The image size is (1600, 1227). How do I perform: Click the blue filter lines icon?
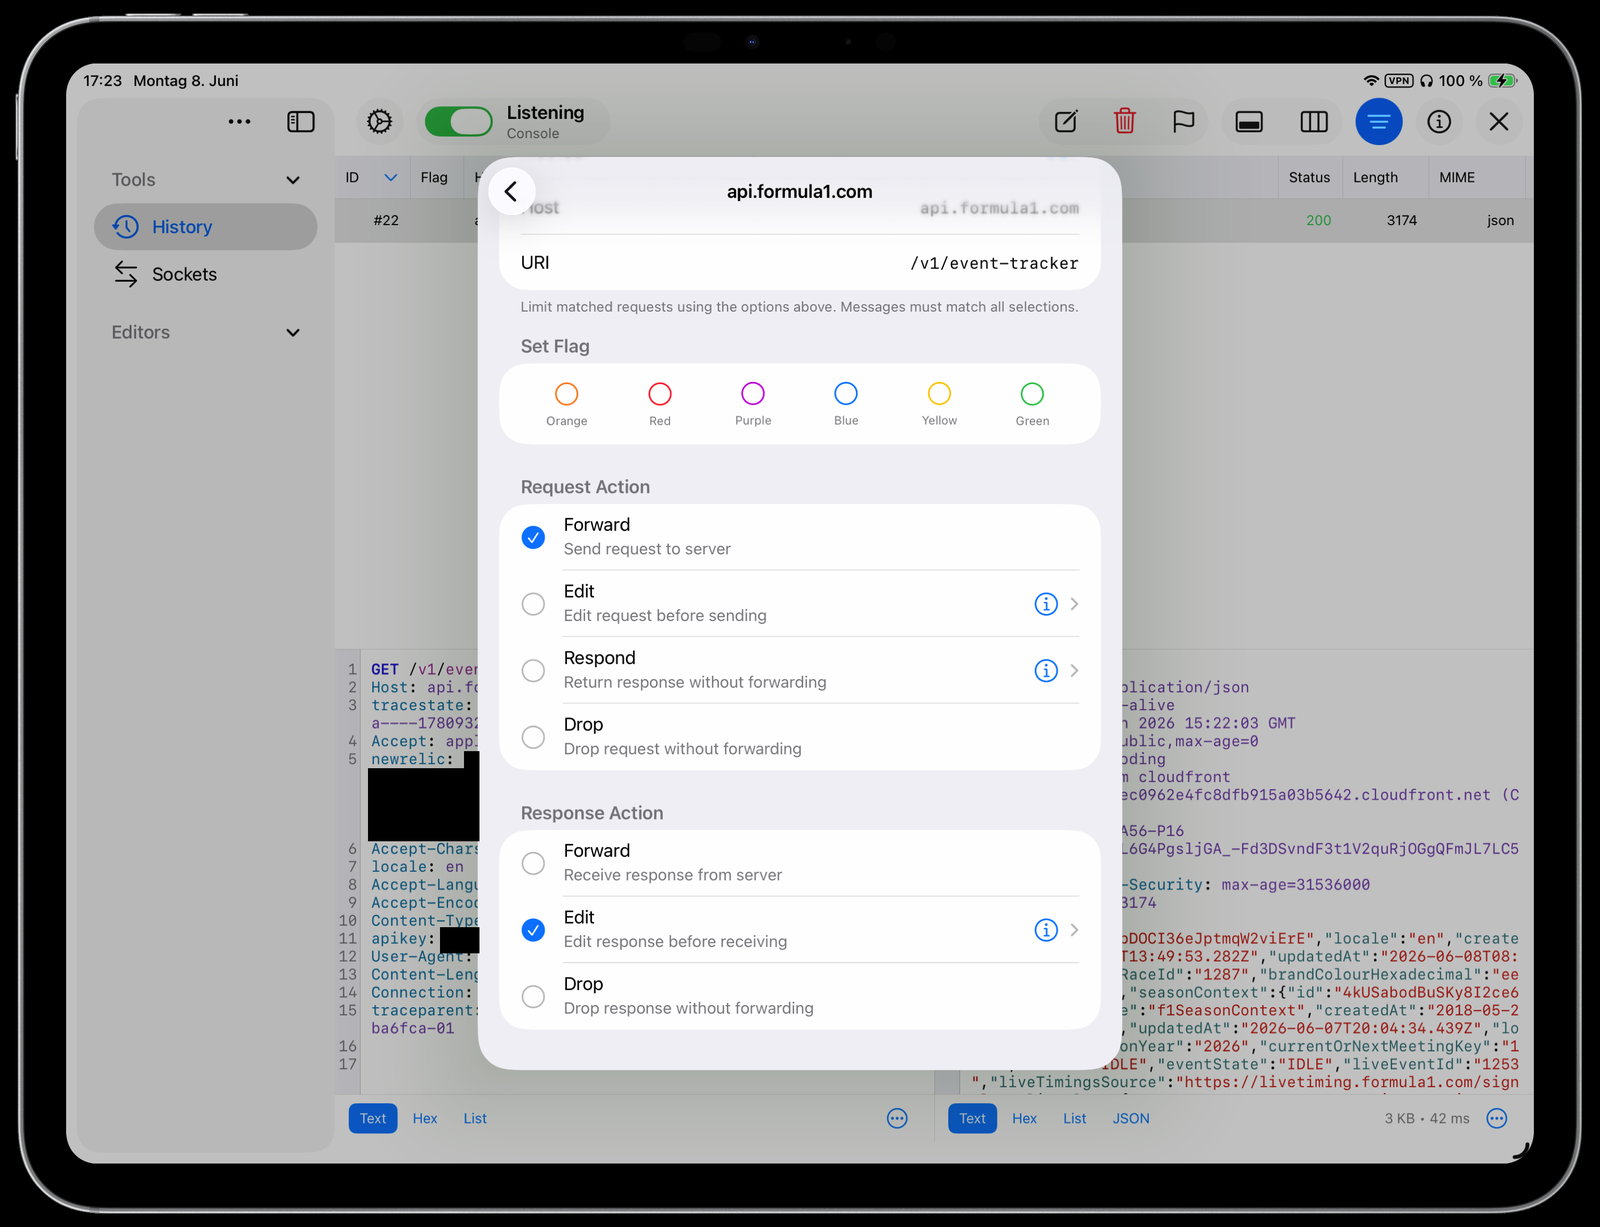tap(1379, 122)
